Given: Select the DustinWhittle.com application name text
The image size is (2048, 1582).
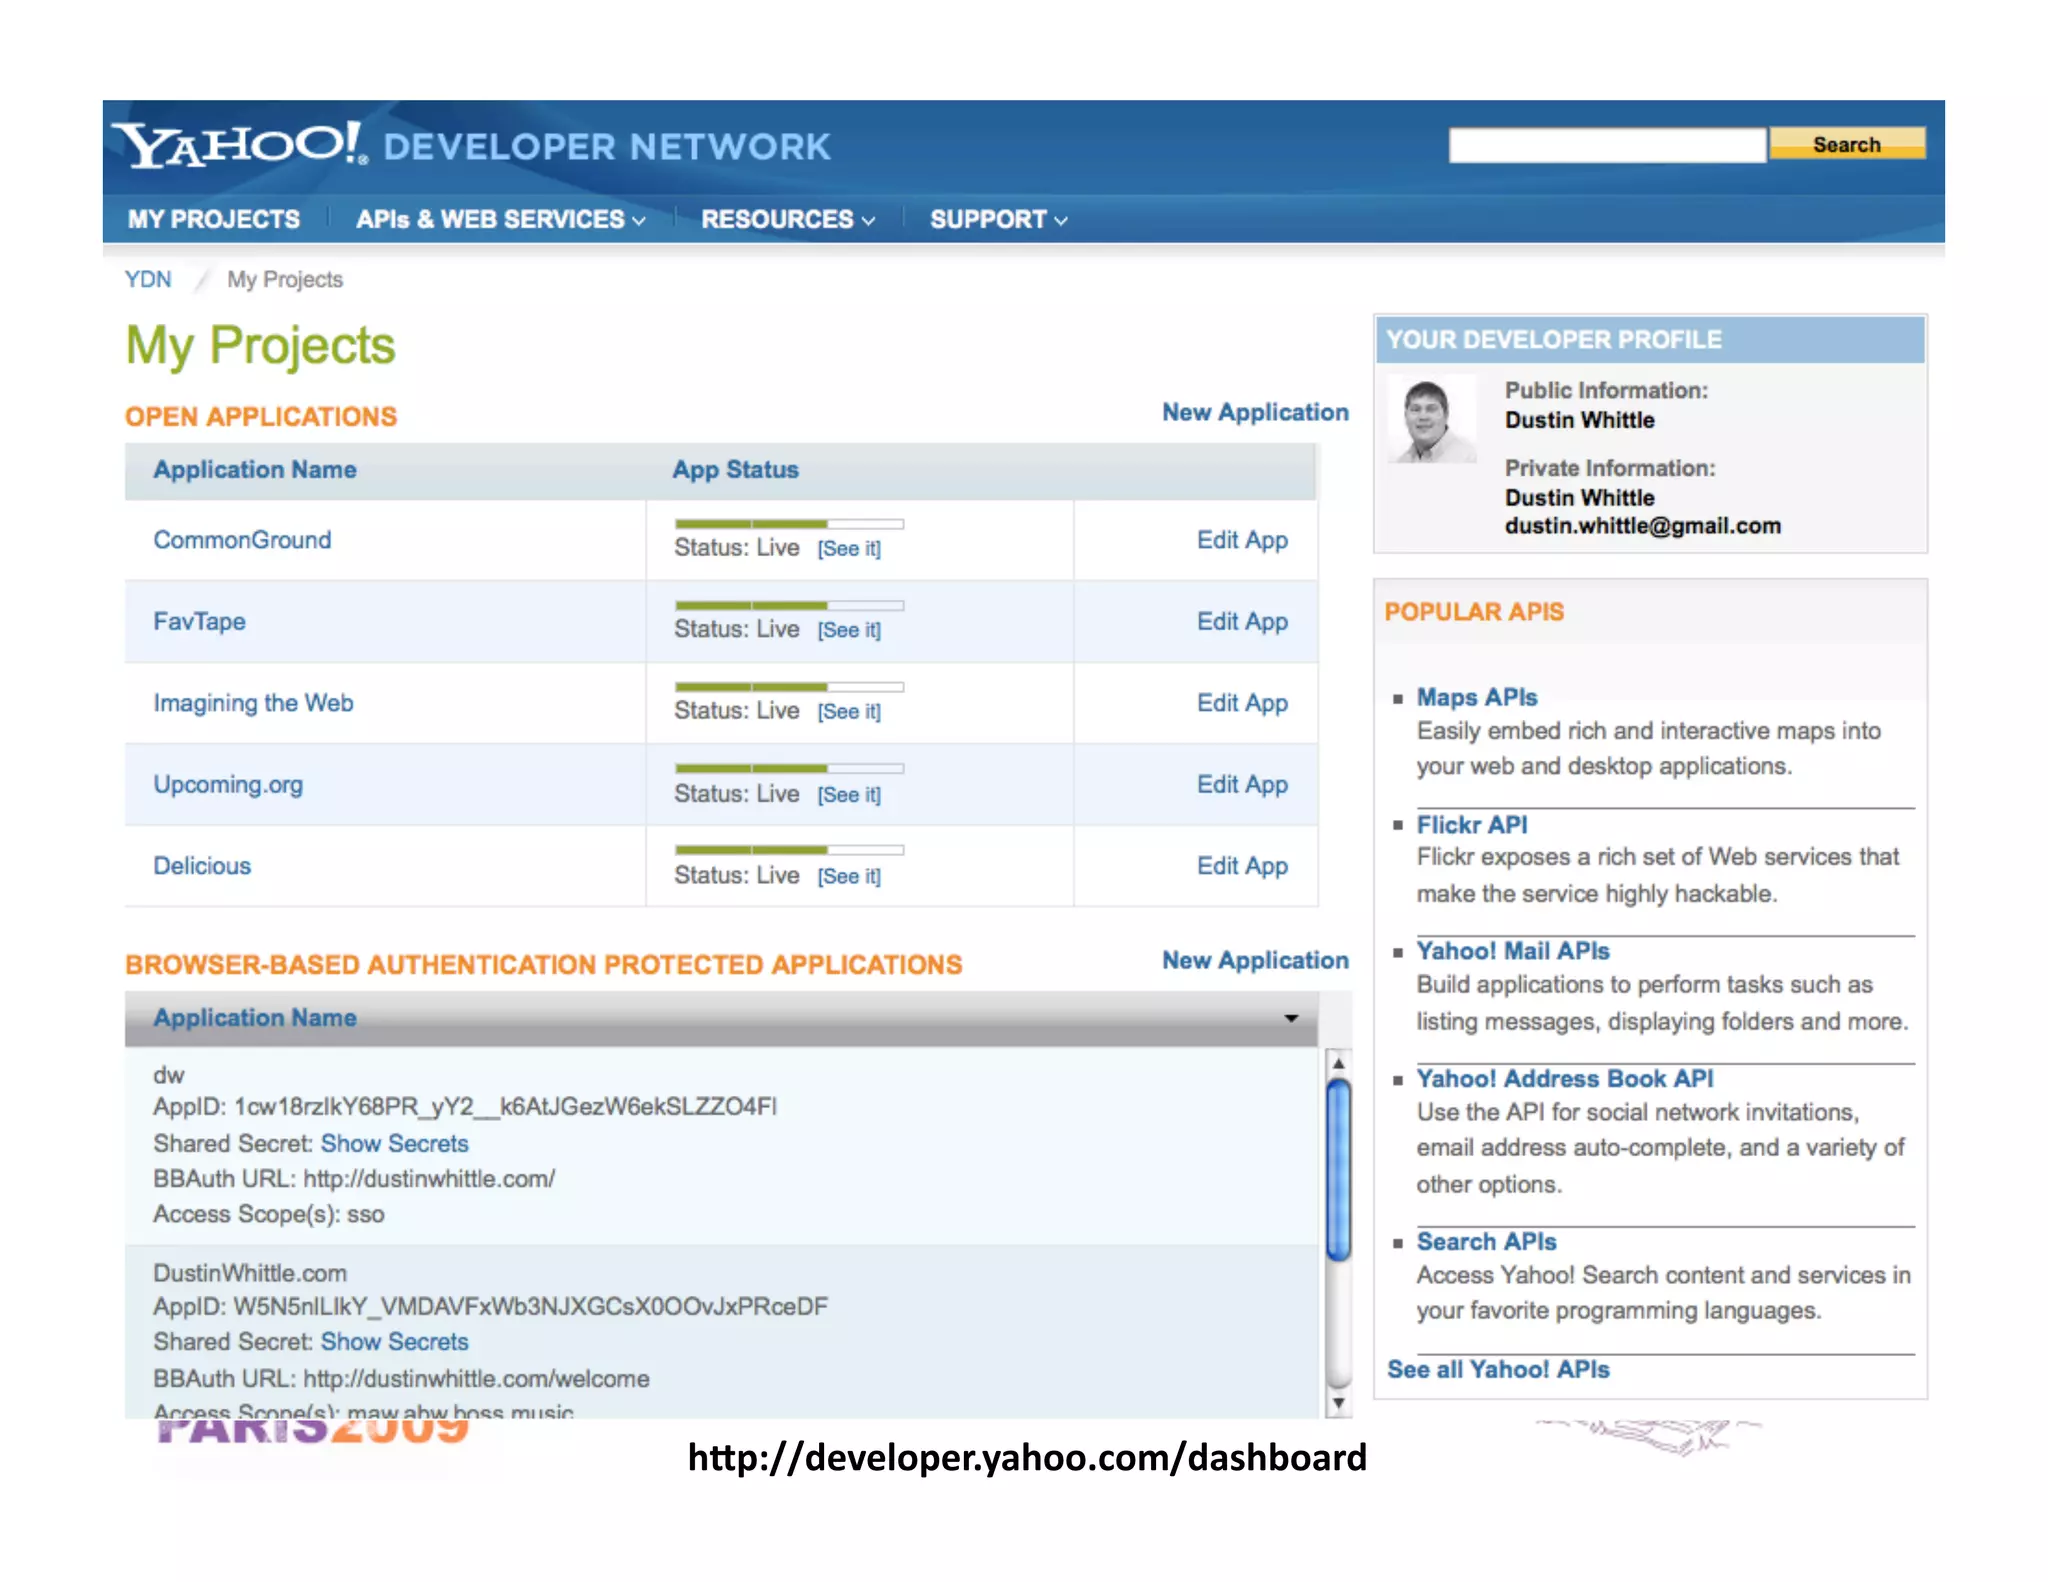Looking at the screenshot, I should [x=250, y=1273].
